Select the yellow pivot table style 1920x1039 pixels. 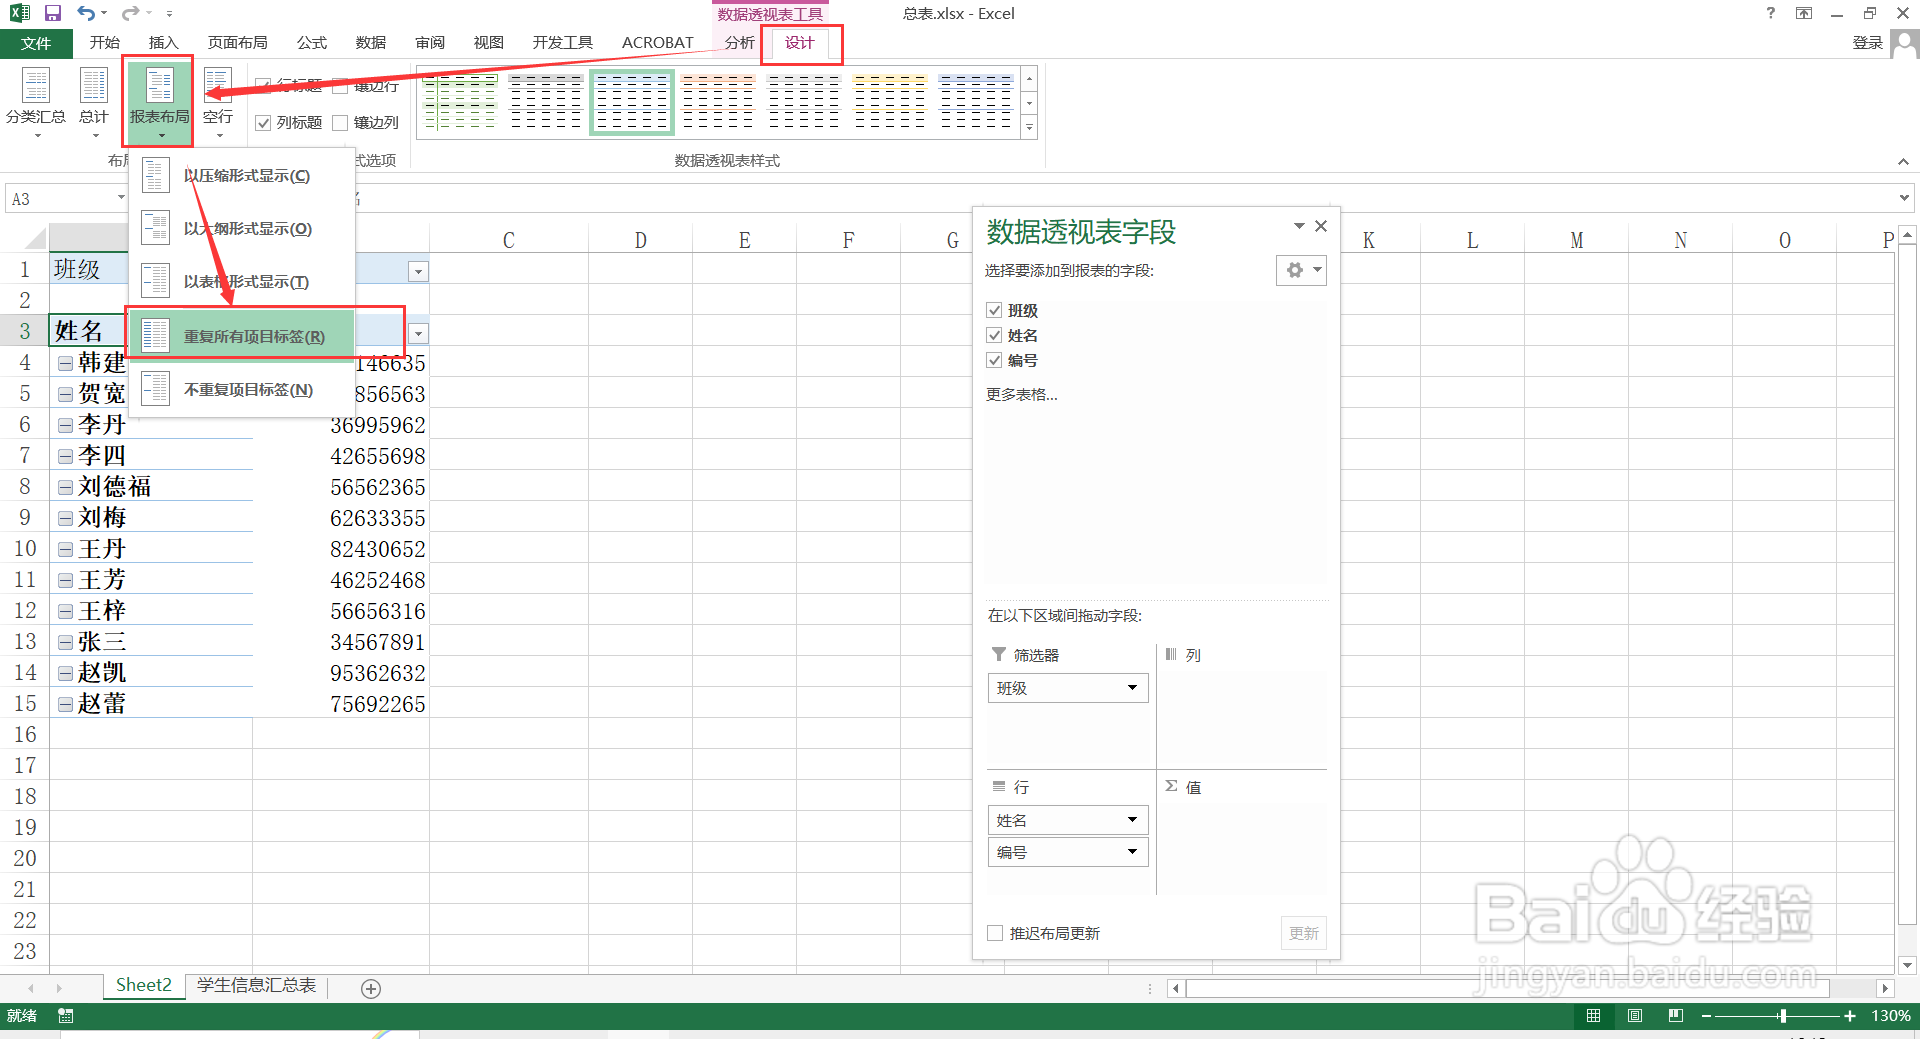[890, 102]
